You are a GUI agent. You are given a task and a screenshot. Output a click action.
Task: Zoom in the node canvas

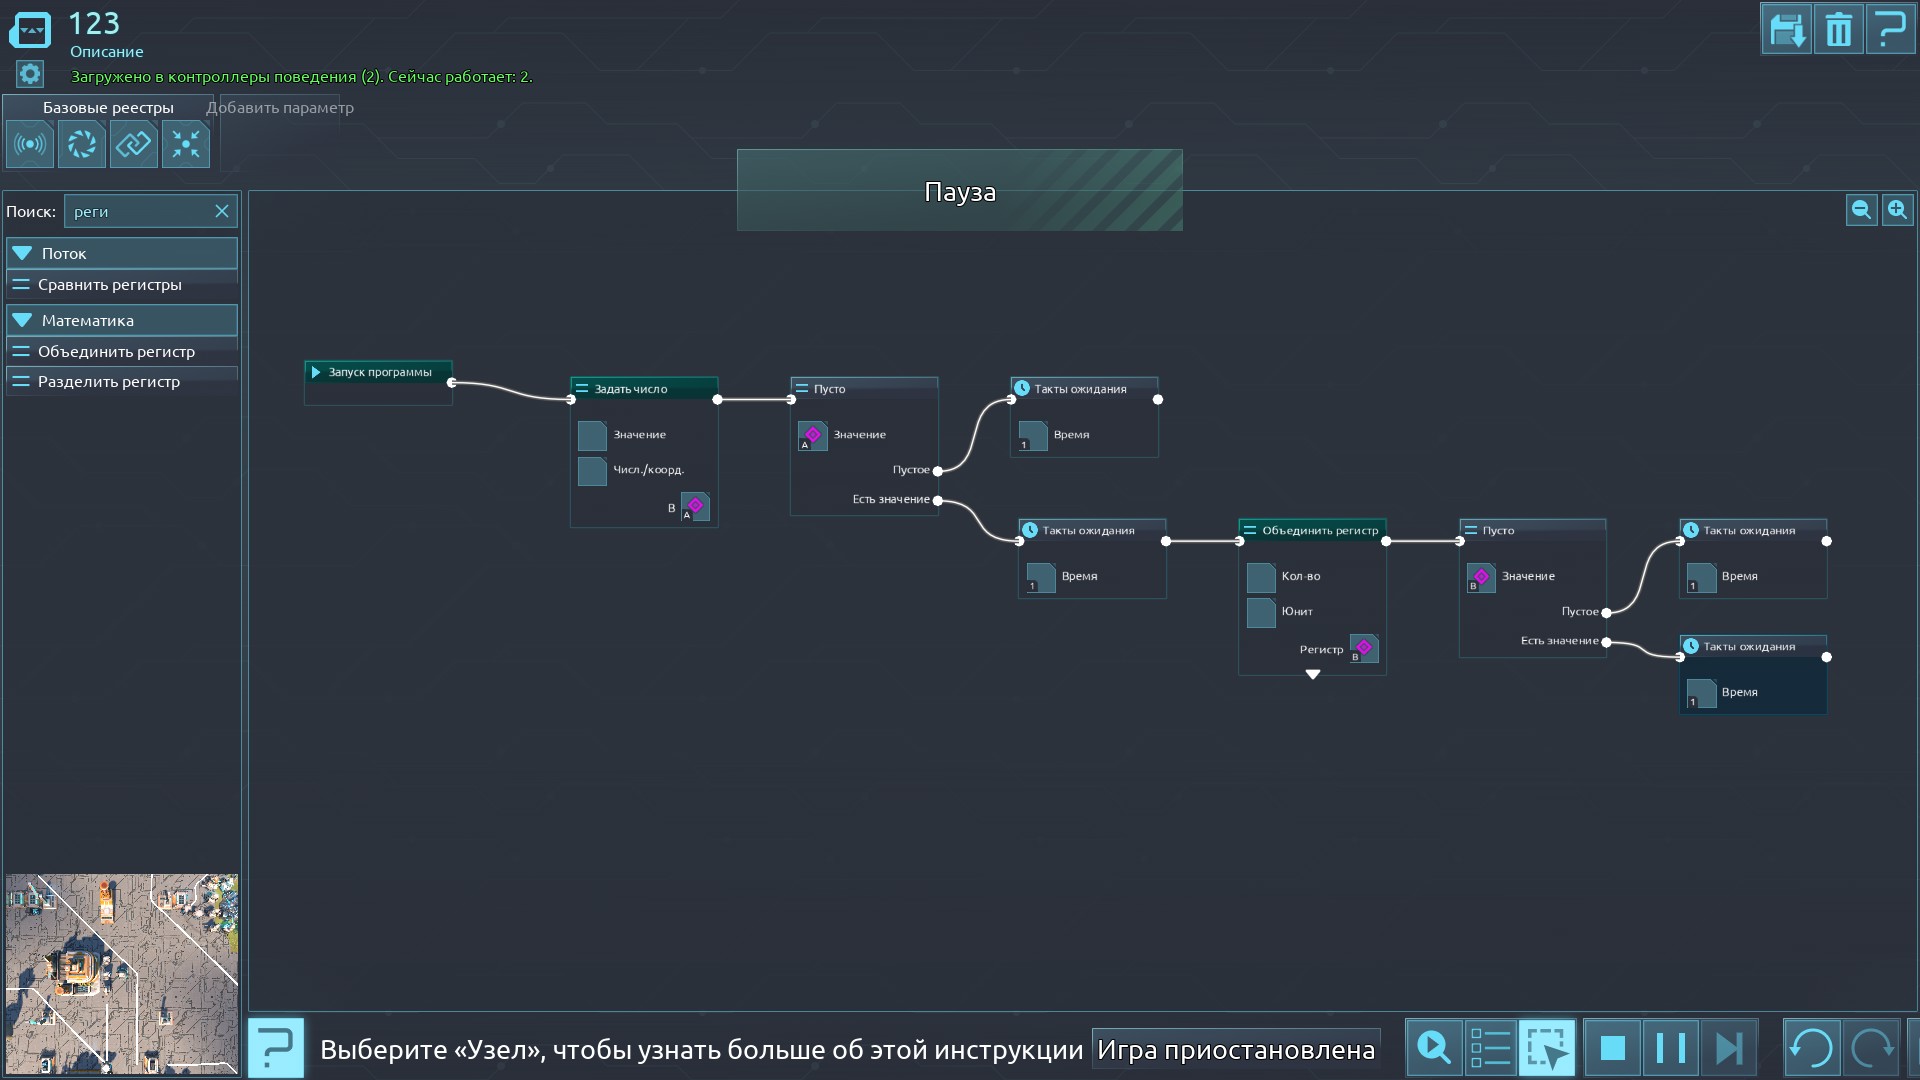(1897, 210)
